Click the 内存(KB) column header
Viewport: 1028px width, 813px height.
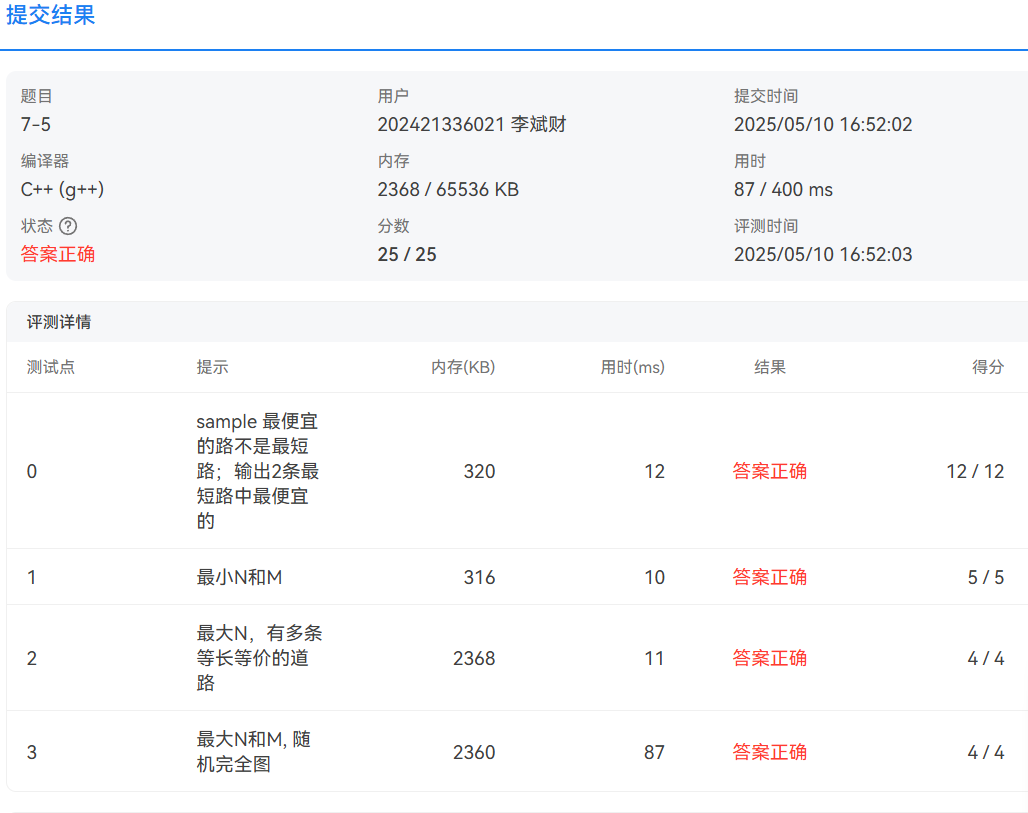[x=463, y=367]
